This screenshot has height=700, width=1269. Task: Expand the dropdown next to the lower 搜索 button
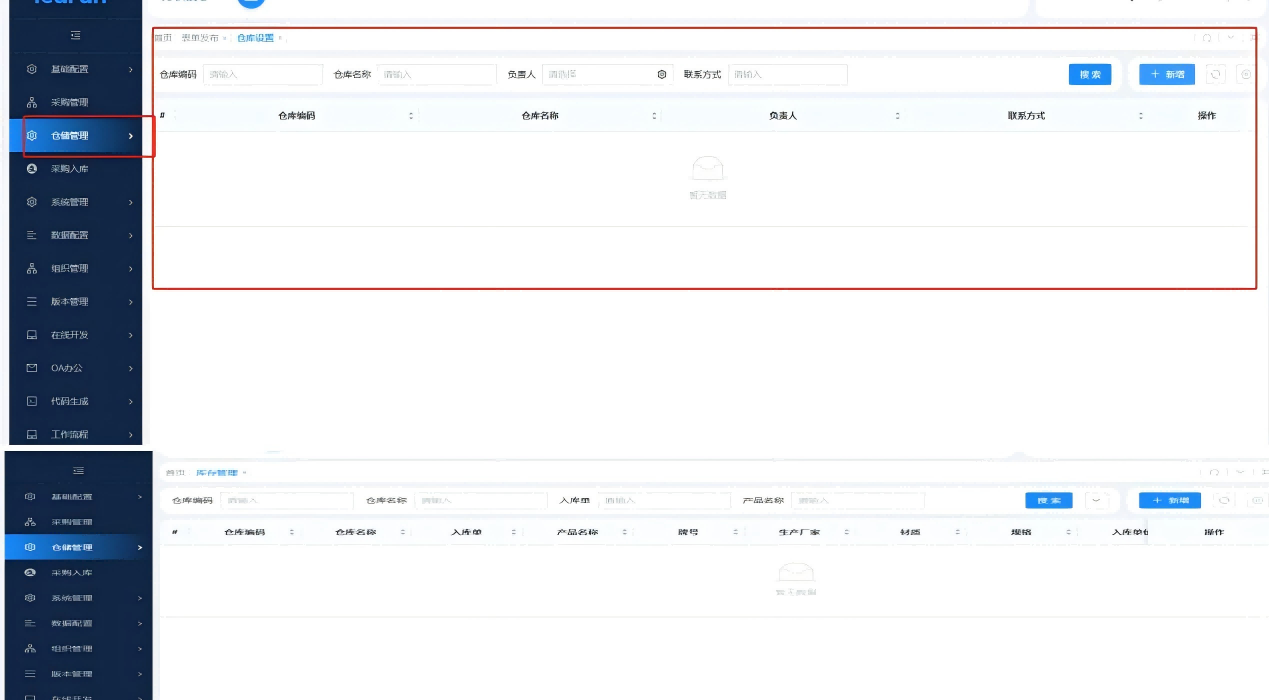coord(1097,500)
